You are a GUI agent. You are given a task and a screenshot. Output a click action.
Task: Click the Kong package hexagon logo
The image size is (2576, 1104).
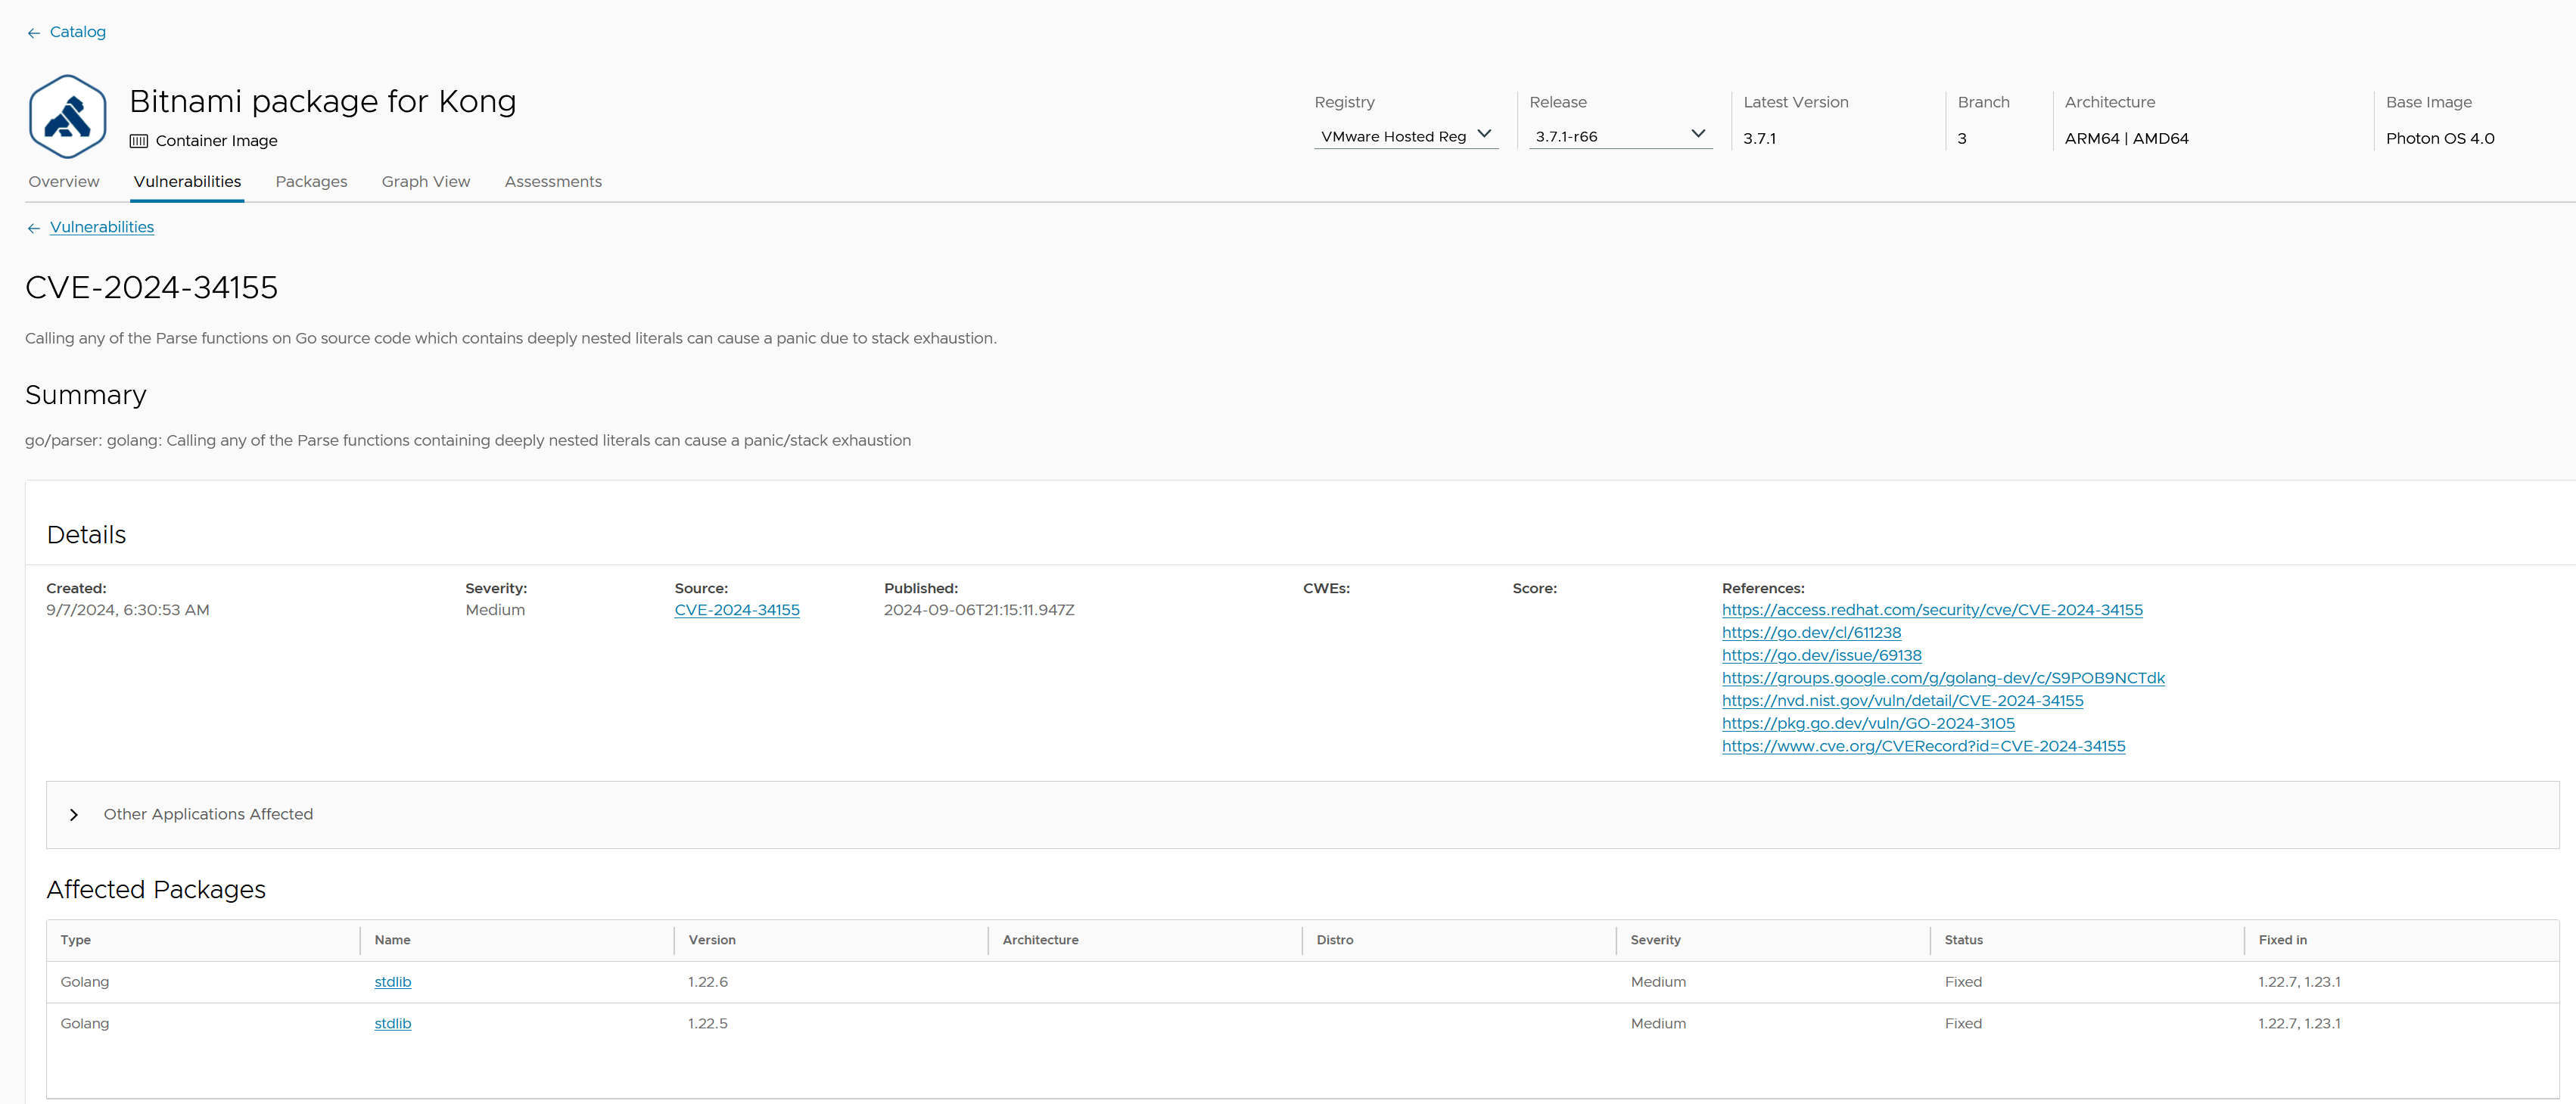[x=68, y=116]
